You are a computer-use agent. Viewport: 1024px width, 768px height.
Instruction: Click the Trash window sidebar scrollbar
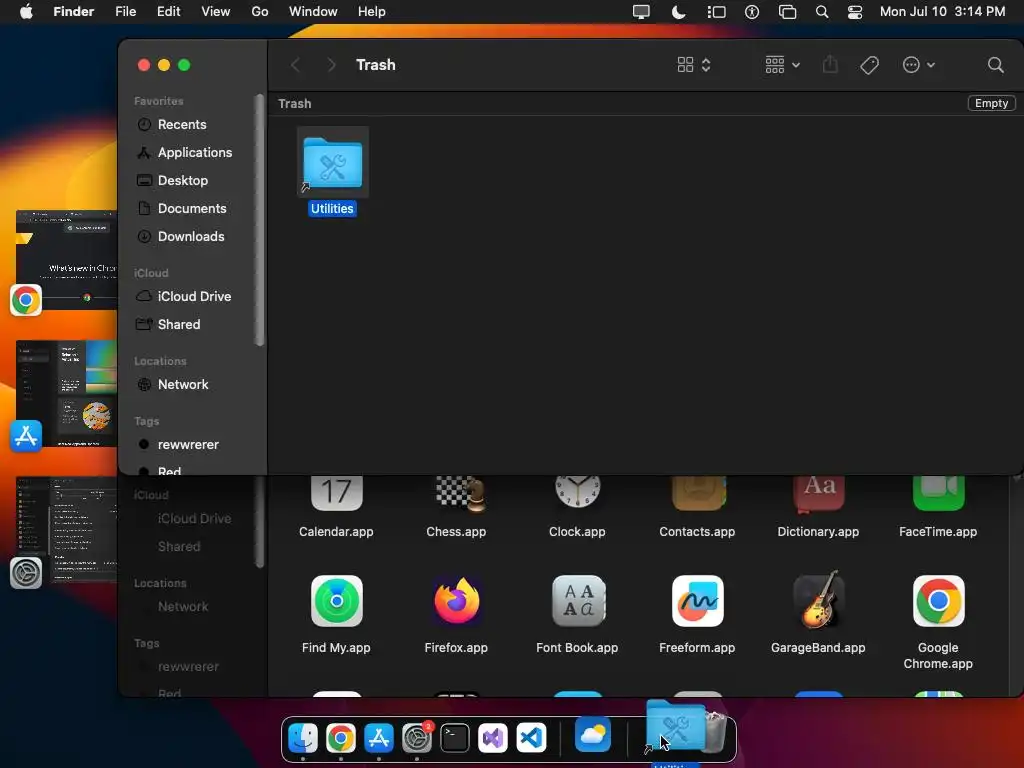click(259, 220)
